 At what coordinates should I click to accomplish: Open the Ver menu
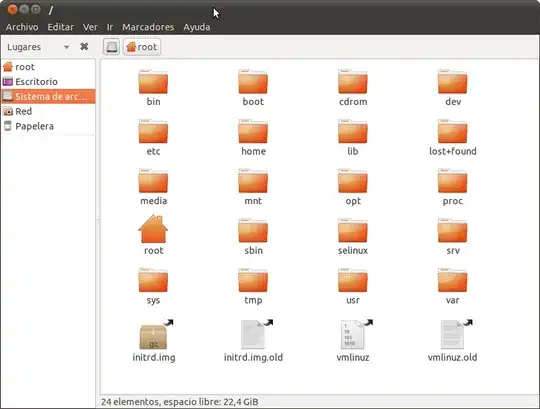pos(90,27)
